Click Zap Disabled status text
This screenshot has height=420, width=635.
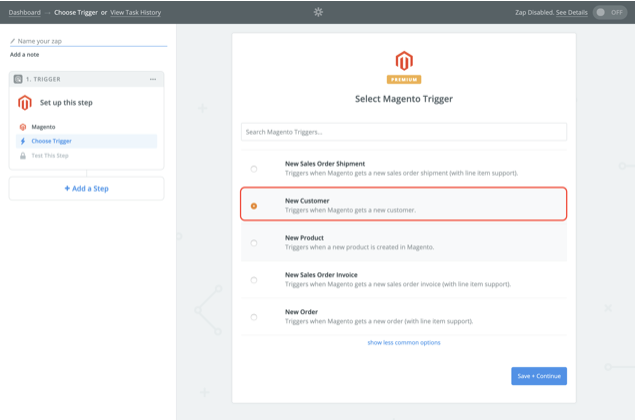[x=534, y=13]
